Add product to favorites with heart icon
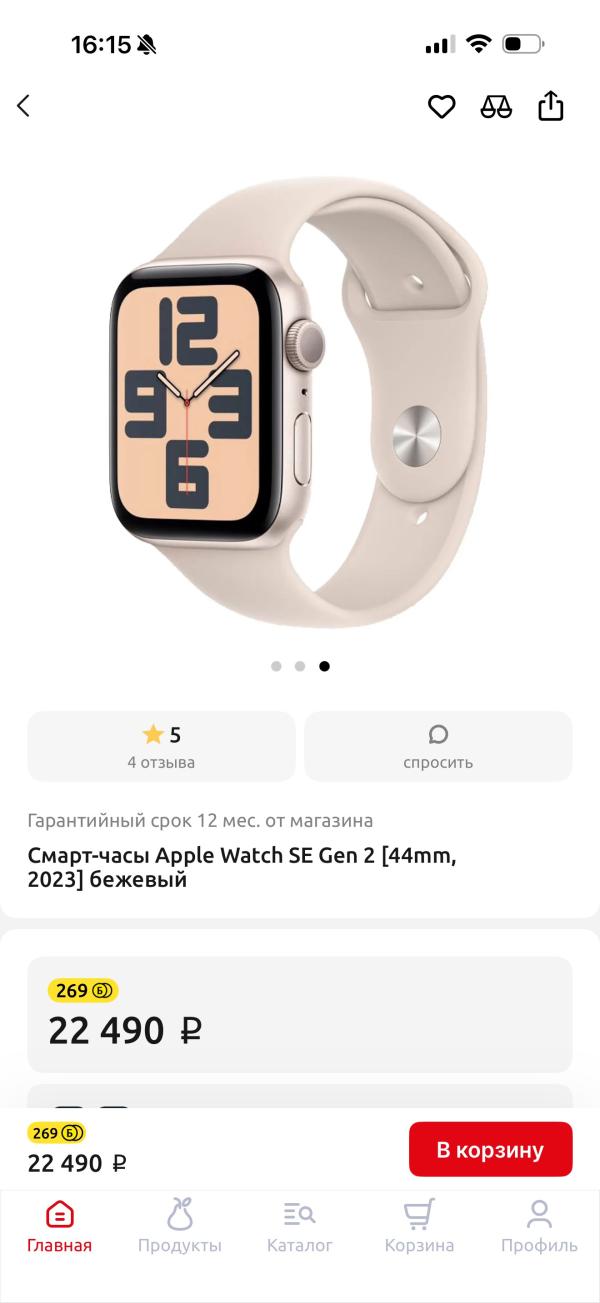 pyautogui.click(x=442, y=106)
